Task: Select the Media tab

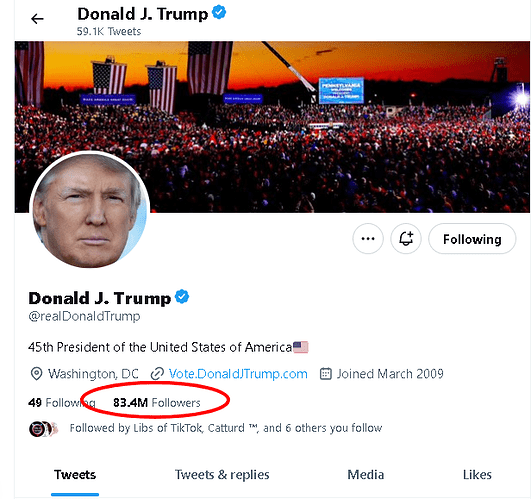Action: 366,475
